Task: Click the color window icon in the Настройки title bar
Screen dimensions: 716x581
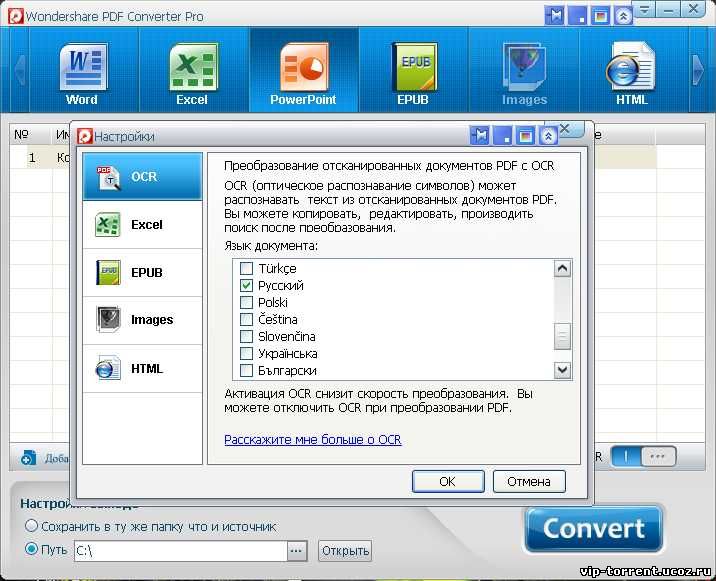Action: coord(525,136)
